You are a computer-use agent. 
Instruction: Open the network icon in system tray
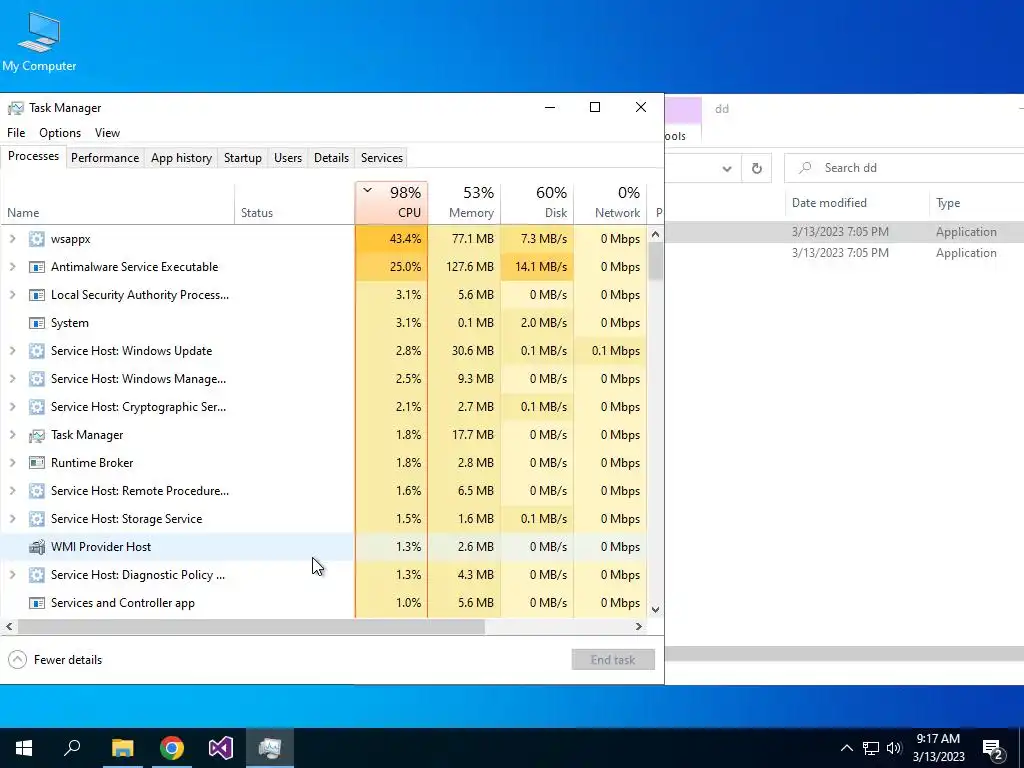click(x=871, y=748)
